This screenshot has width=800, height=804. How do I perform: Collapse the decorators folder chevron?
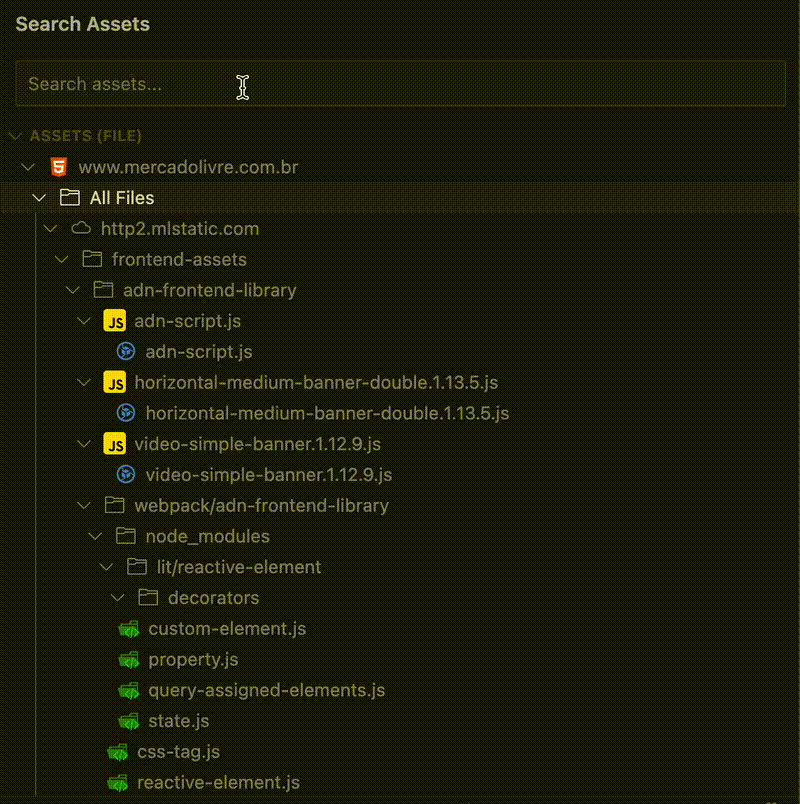coord(117,598)
